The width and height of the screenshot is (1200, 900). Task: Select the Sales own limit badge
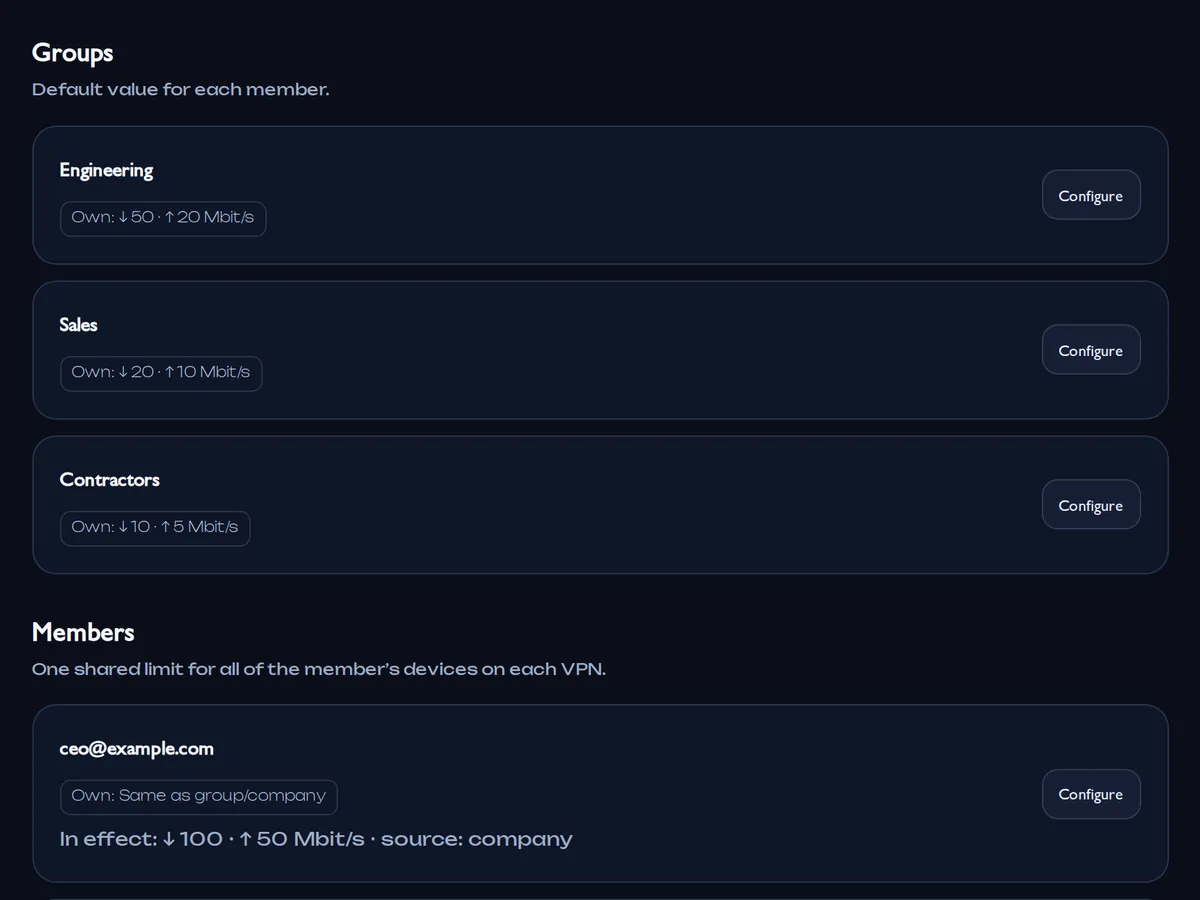click(161, 373)
